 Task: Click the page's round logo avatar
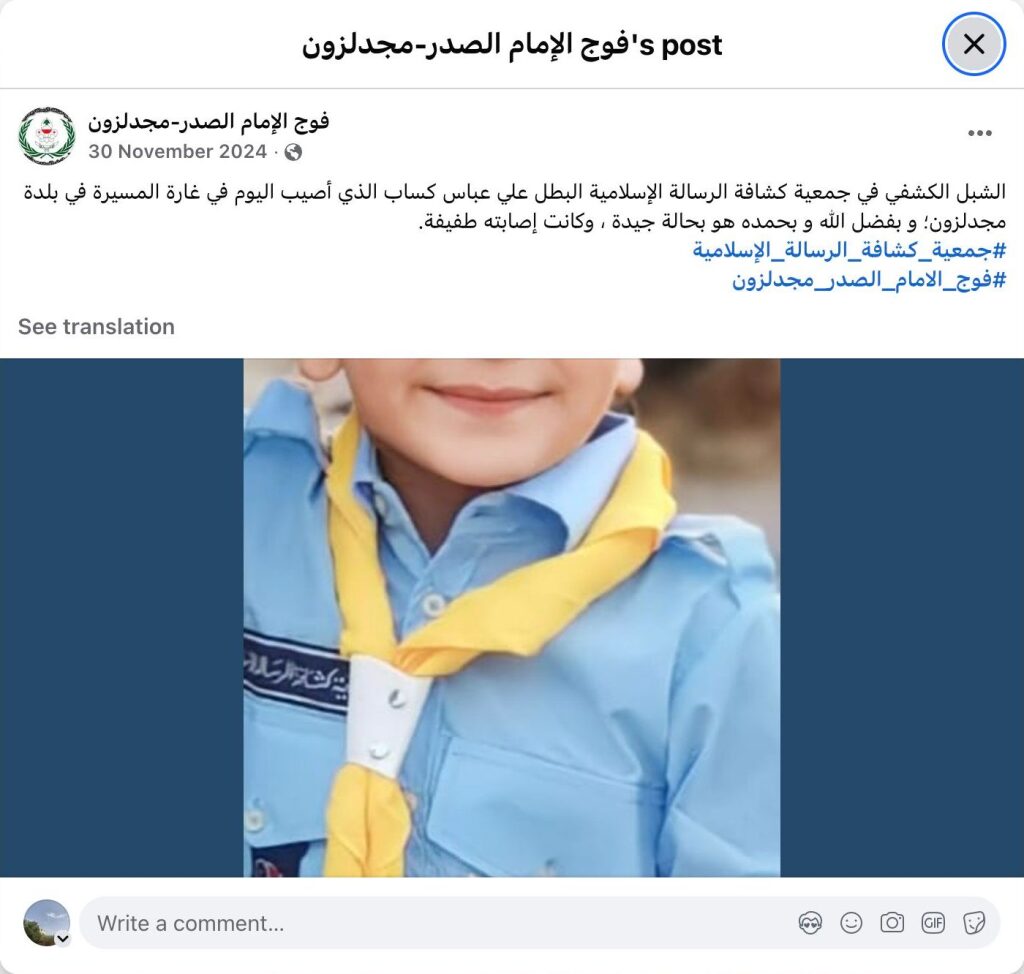(47, 136)
